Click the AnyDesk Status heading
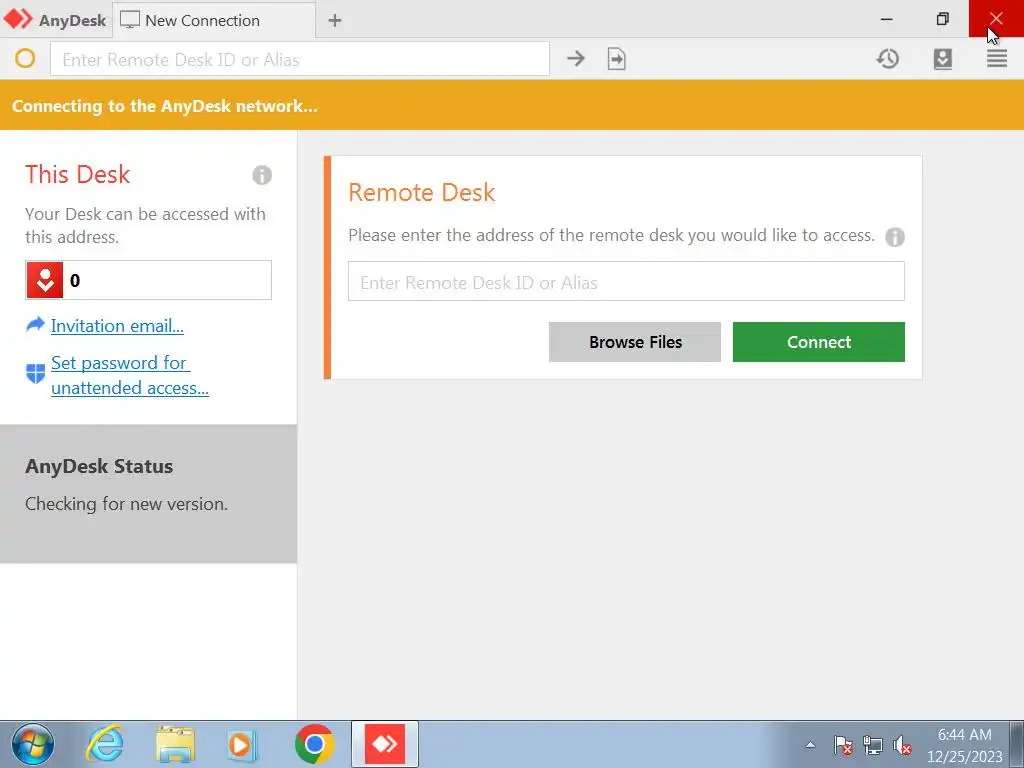The width and height of the screenshot is (1024, 768). (x=99, y=466)
